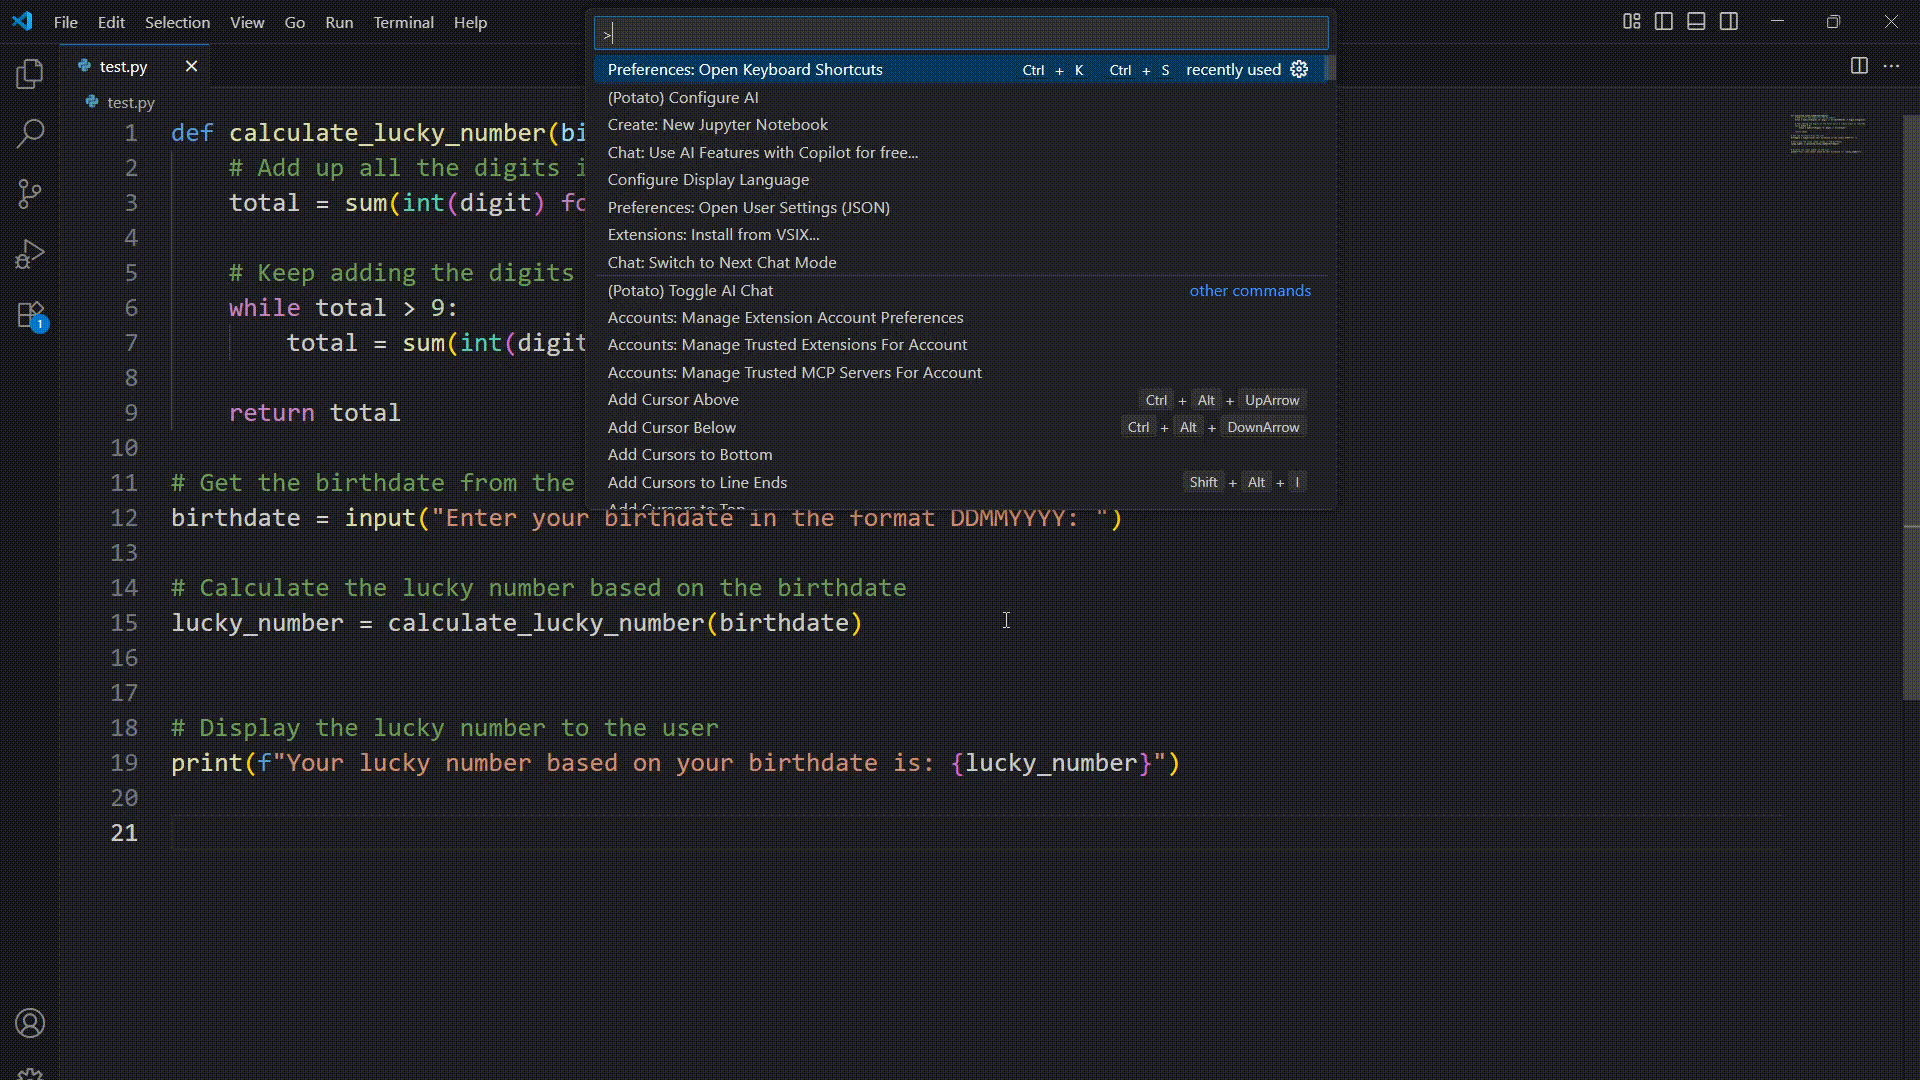The image size is (1920, 1080).
Task: Toggle Primary Side Bar layout button
Action: pos(1664,21)
